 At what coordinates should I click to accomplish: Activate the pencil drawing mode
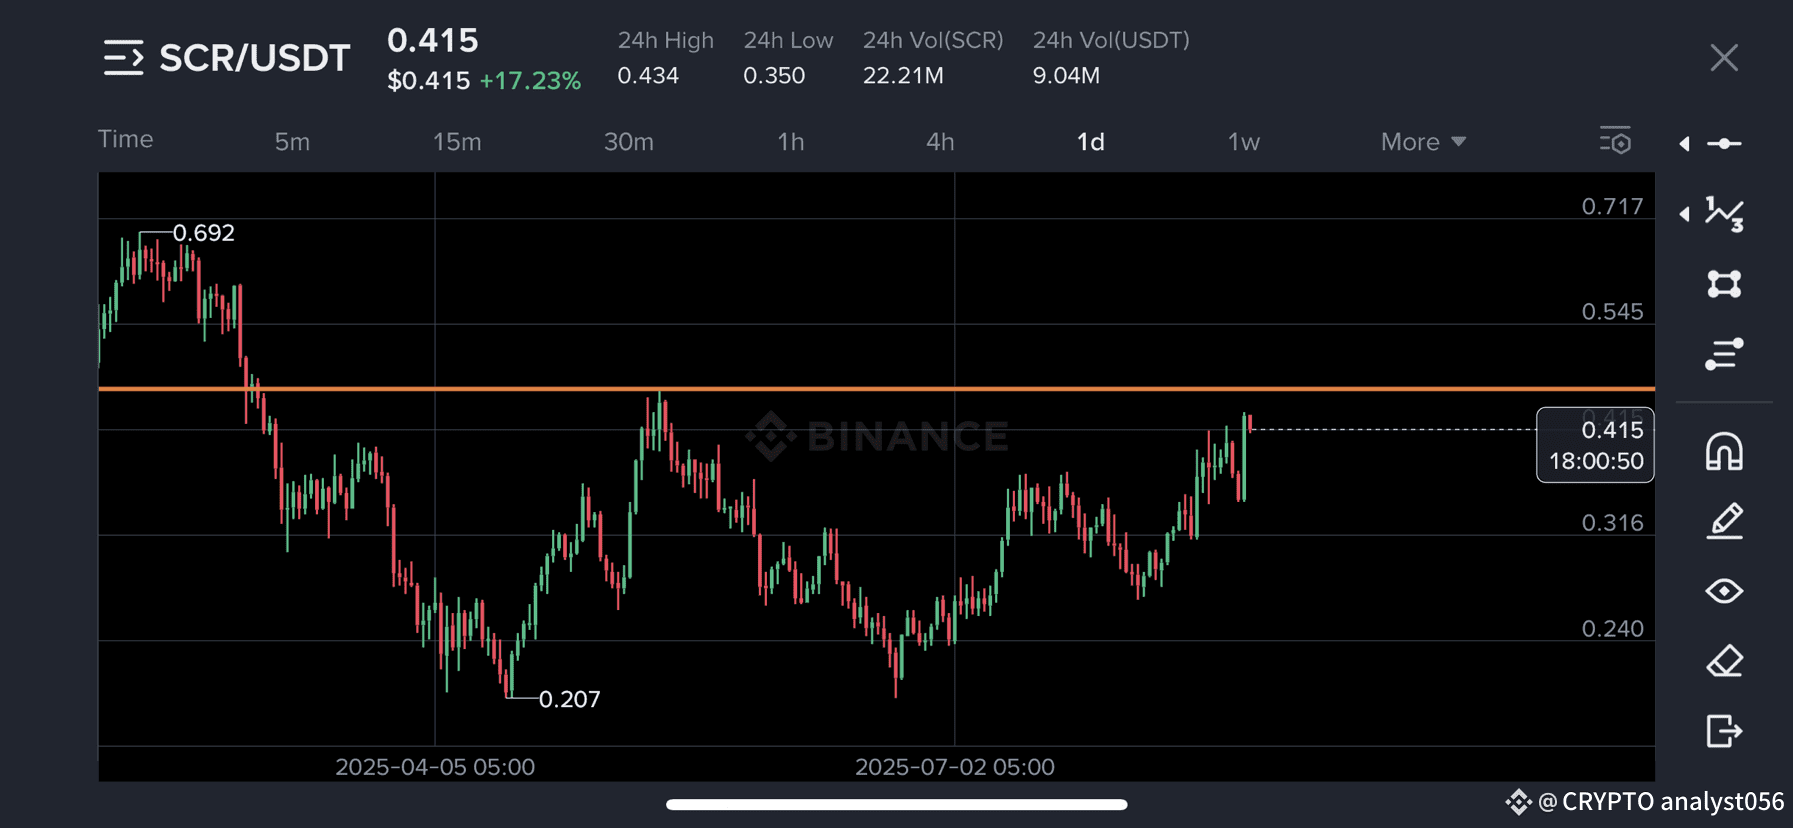pyautogui.click(x=1725, y=521)
